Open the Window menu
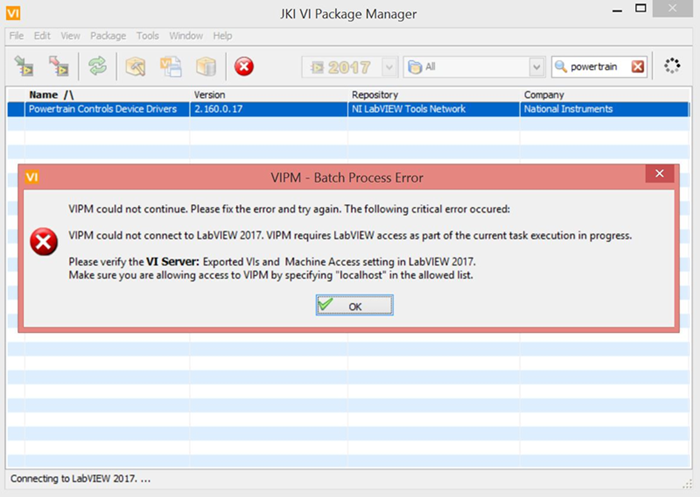Viewport: 700px width, 497px height. click(x=186, y=36)
